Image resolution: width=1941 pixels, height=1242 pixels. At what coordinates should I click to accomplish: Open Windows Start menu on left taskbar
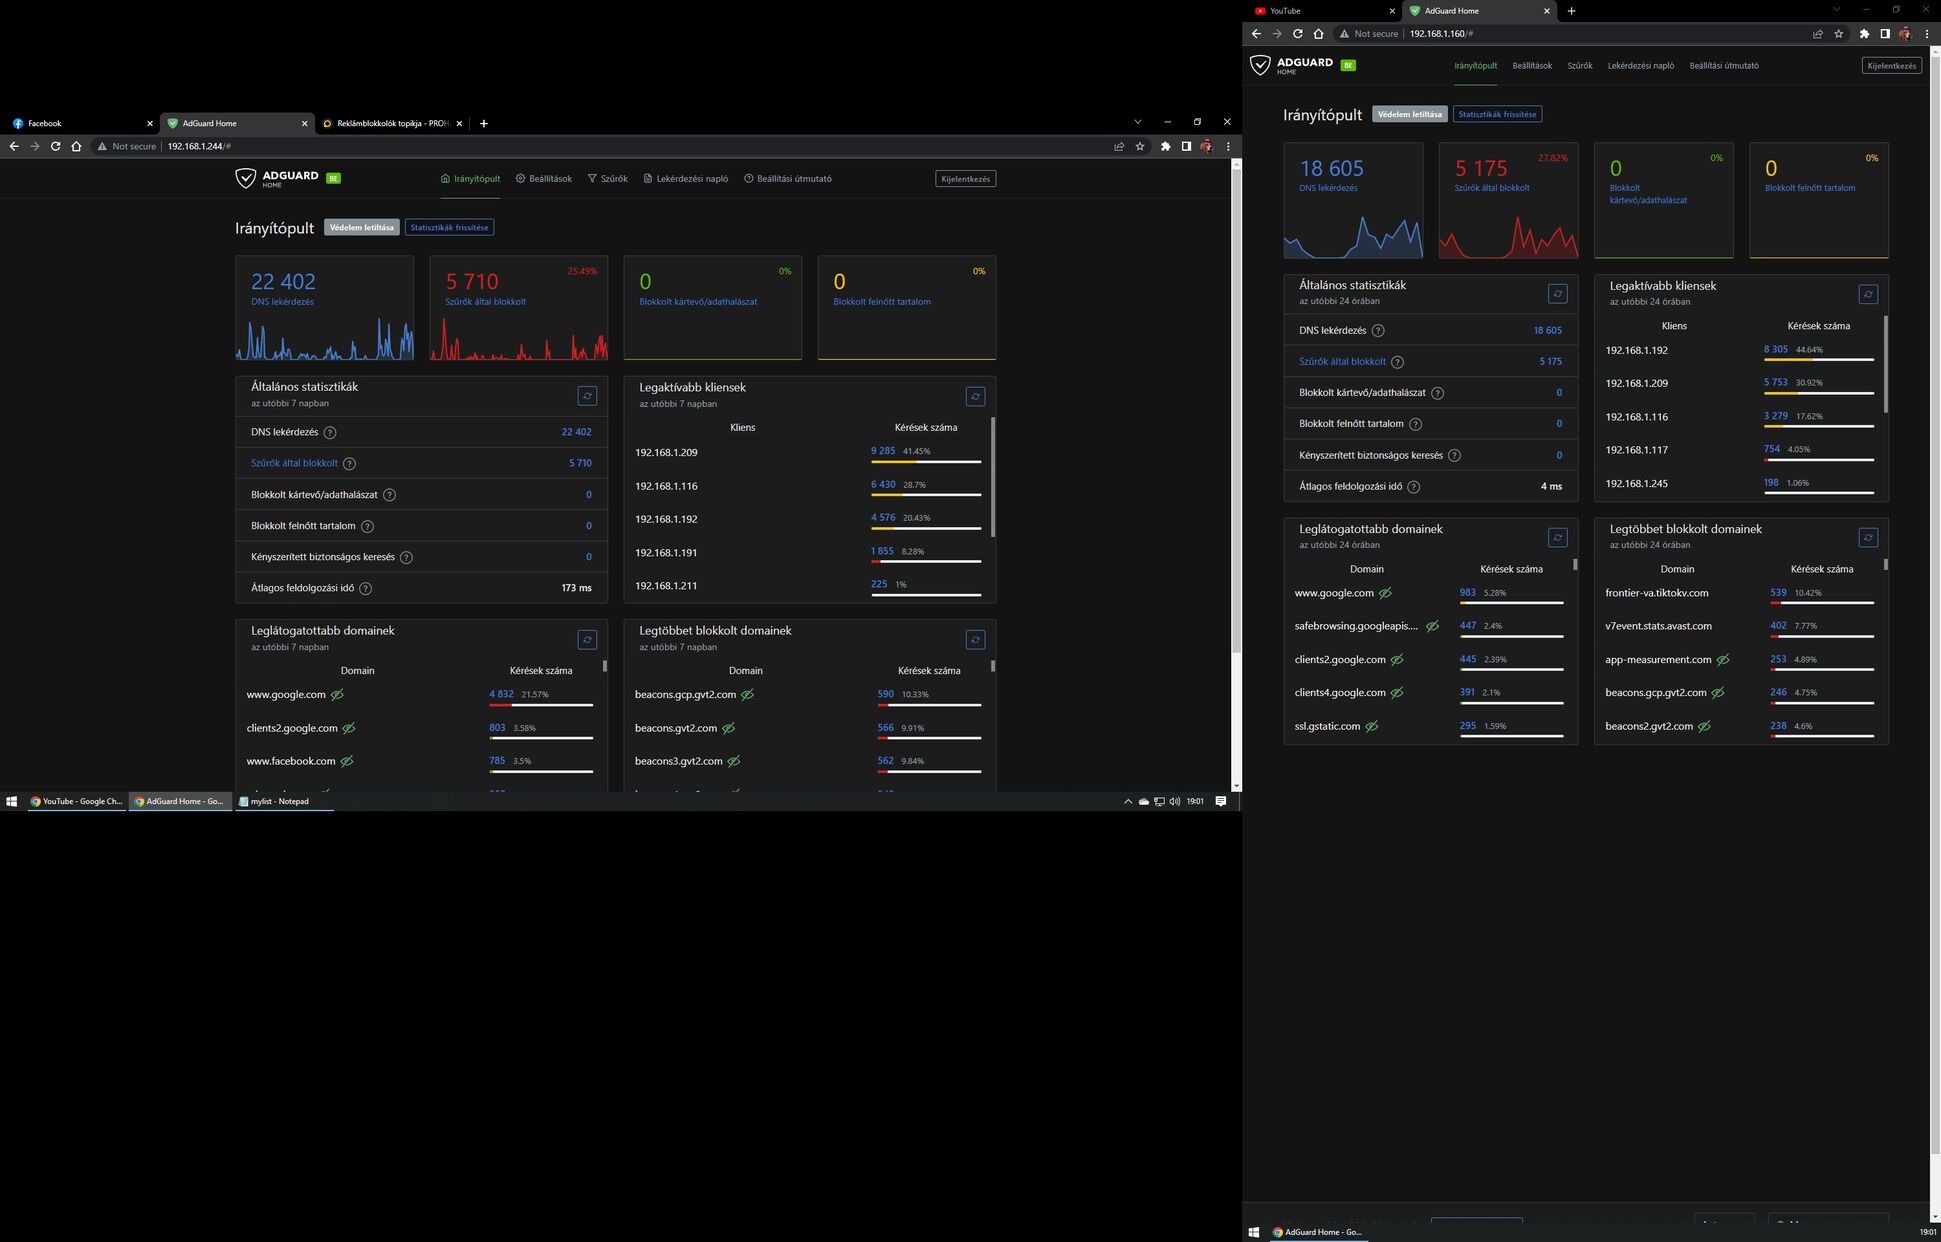[12, 801]
